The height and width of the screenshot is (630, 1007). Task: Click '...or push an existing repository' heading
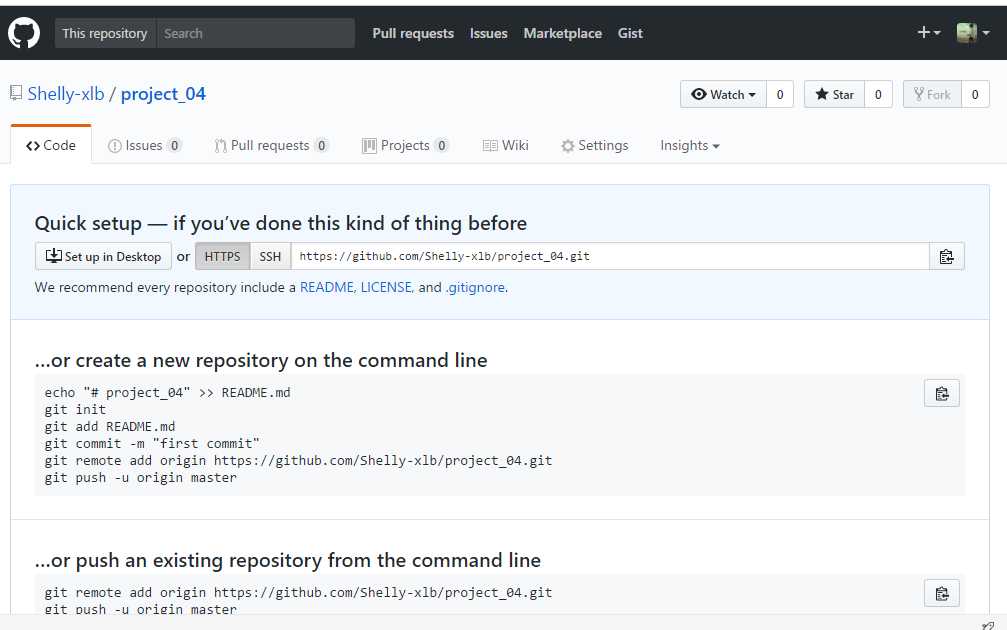tap(288, 560)
